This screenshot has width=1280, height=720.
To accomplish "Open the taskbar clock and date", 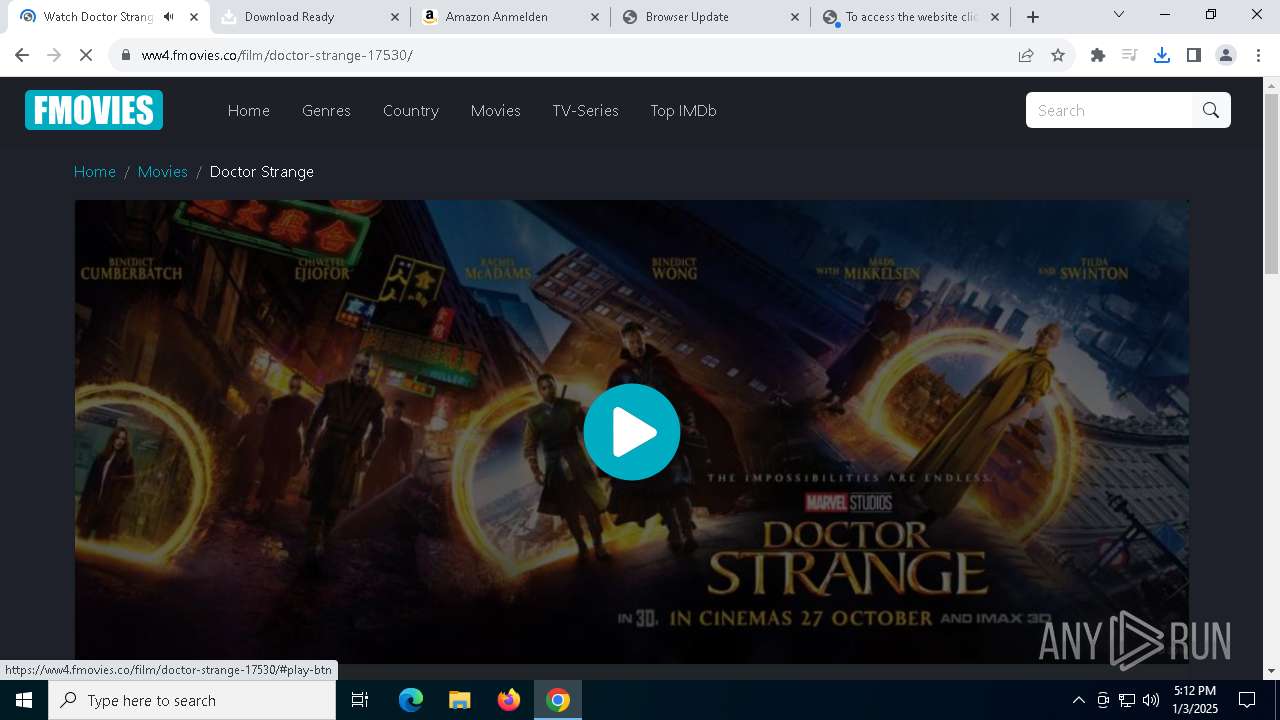I will (x=1195, y=700).
